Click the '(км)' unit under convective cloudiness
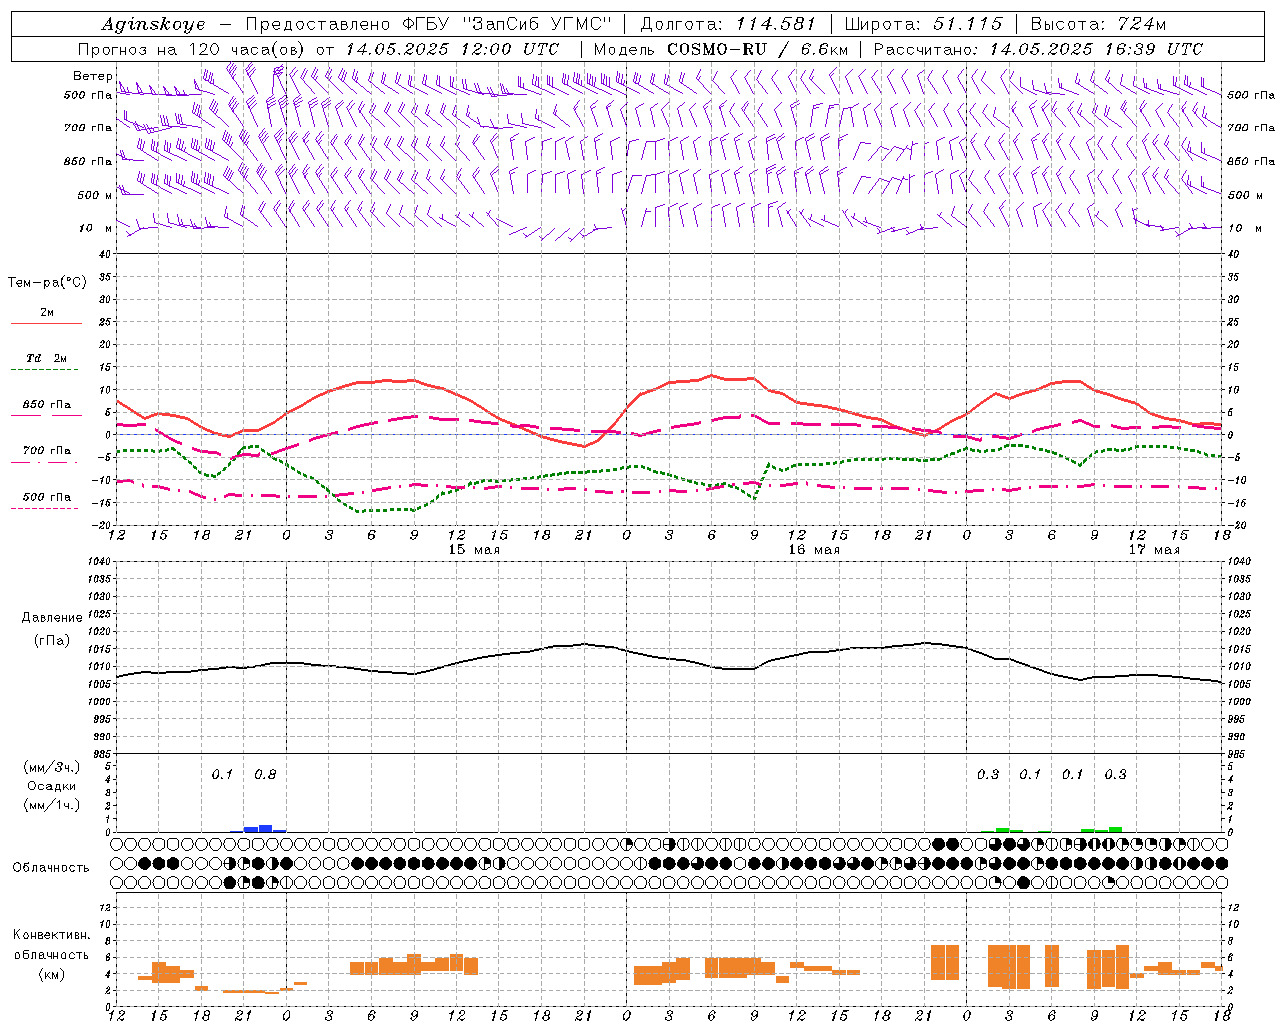Image resolution: width=1280 pixels, height=1024 pixels. pos(51,975)
